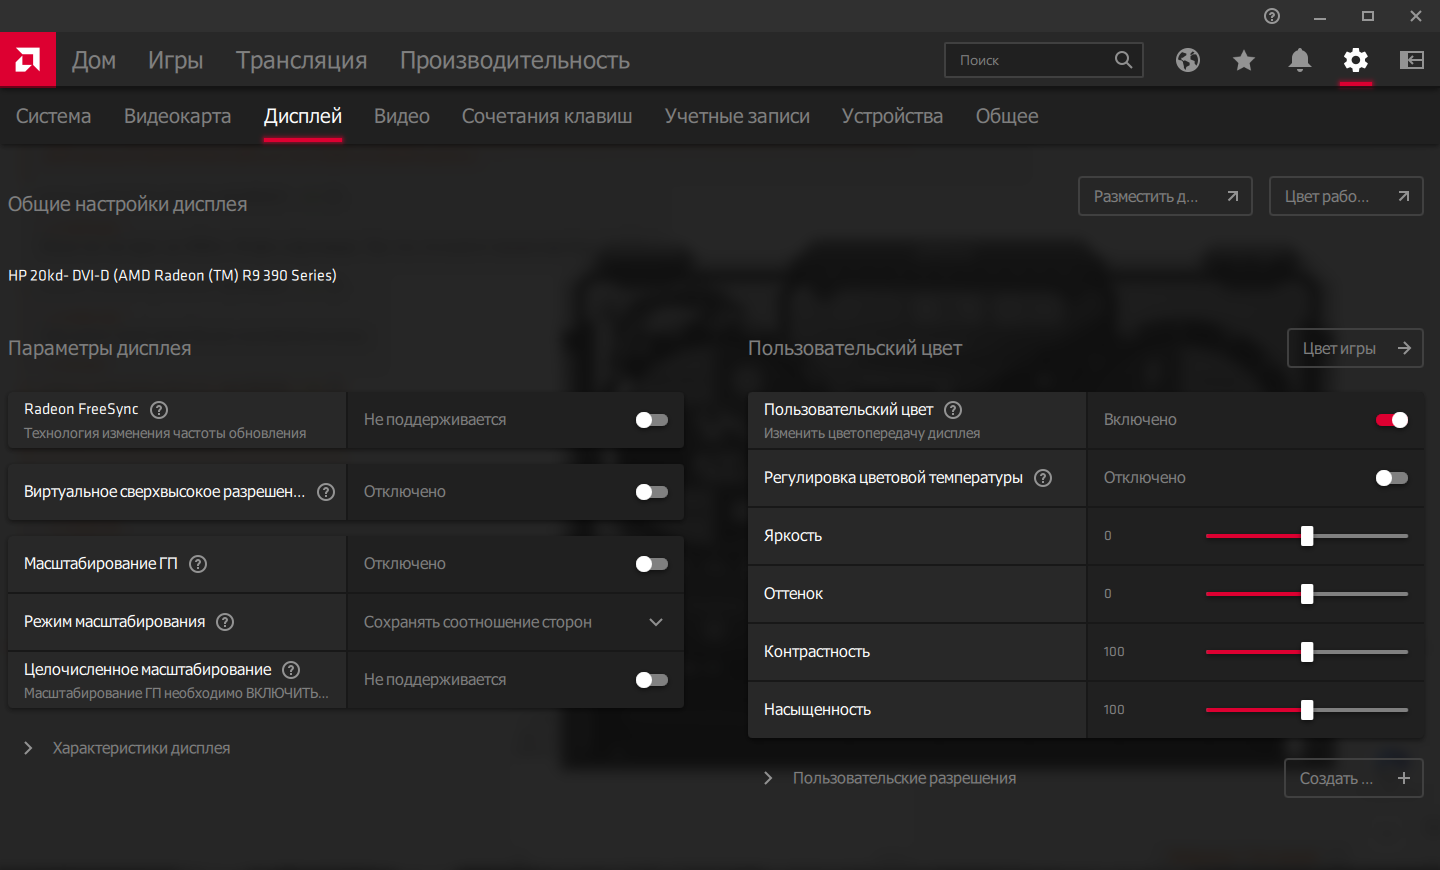Click the Оттенок slider handle

click(x=1307, y=594)
